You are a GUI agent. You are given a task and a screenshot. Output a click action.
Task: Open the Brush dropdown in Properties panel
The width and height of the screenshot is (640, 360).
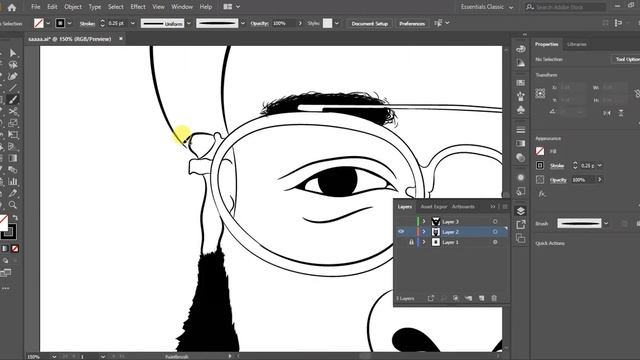(606, 223)
